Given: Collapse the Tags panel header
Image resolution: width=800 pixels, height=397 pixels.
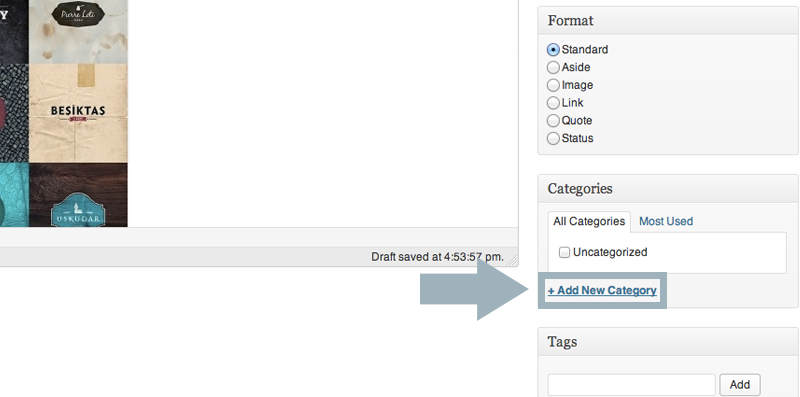Looking at the screenshot, I should (x=668, y=342).
